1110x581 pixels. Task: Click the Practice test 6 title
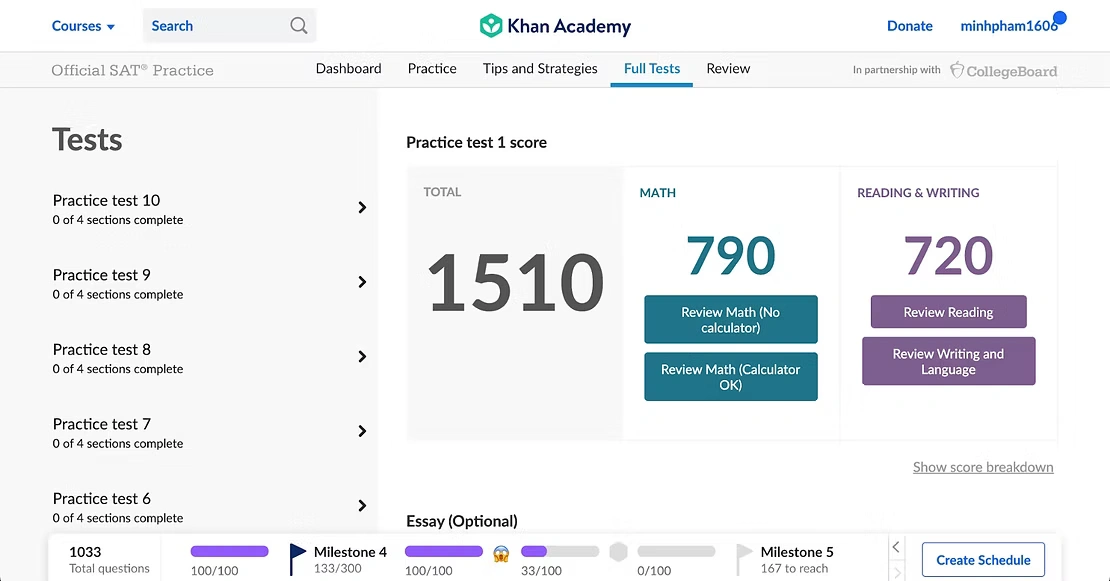point(101,498)
